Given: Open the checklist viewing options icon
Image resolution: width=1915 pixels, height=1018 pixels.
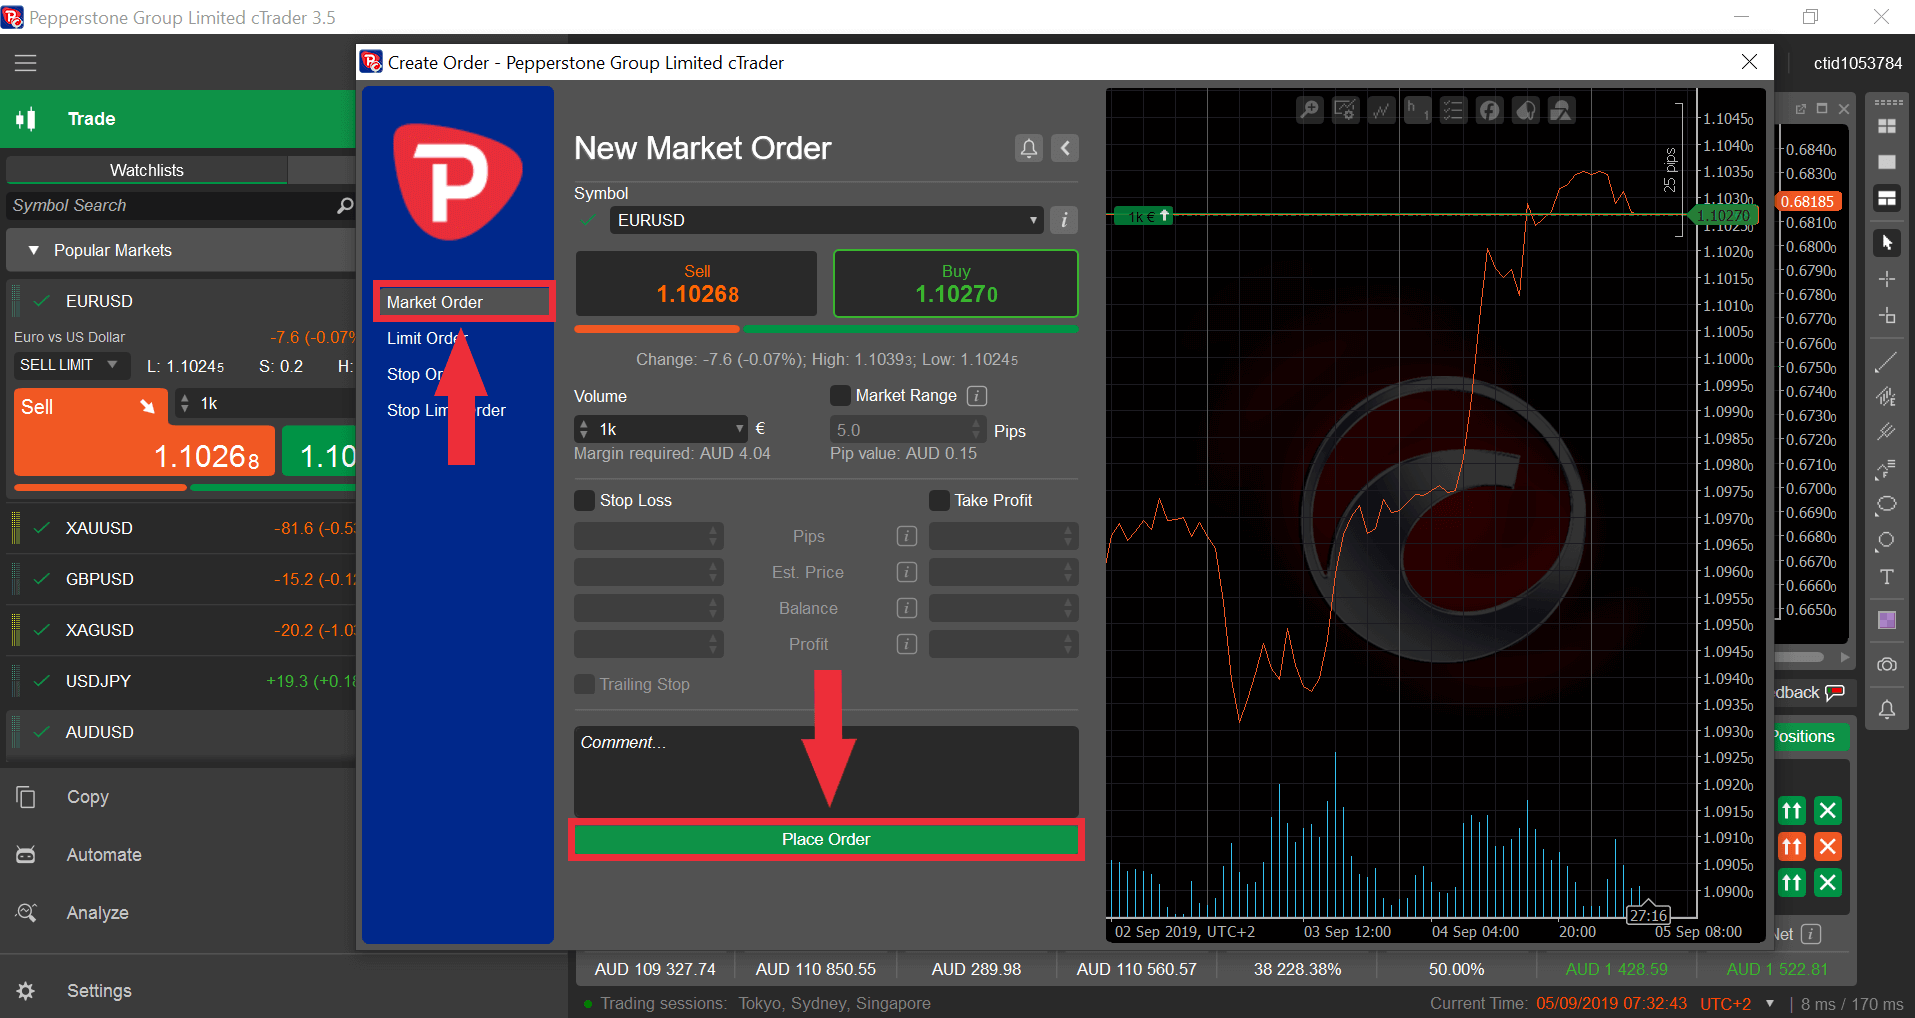Looking at the screenshot, I should (1453, 110).
